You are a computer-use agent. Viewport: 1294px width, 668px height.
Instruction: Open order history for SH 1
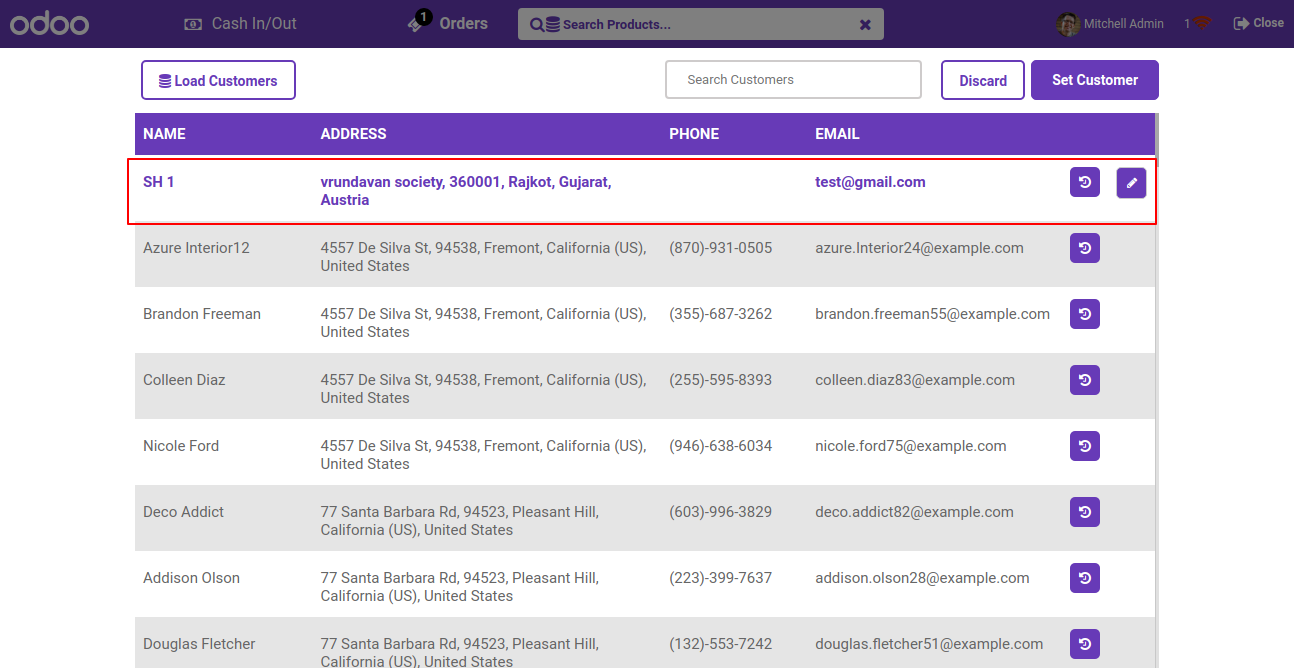point(1085,182)
